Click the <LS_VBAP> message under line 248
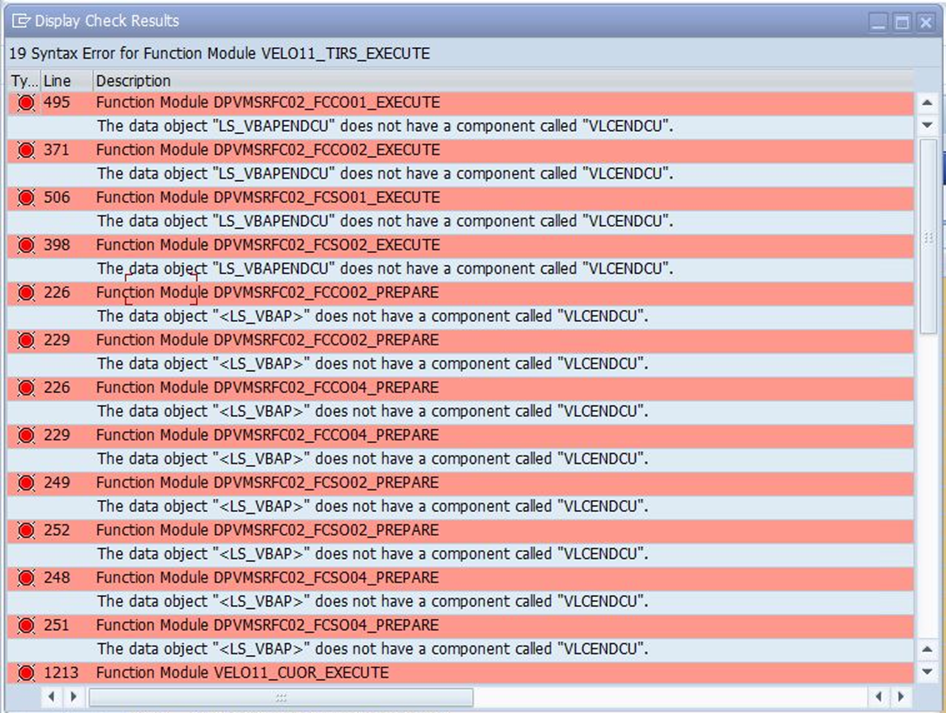Viewport: 946px width, 713px height. click(373, 601)
